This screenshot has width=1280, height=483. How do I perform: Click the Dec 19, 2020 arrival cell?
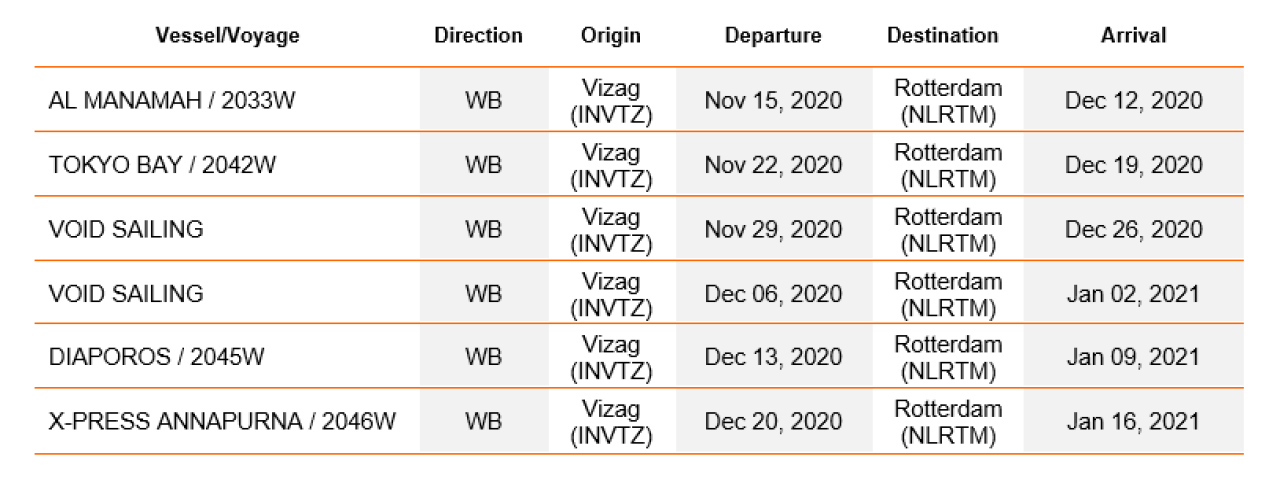1133,165
